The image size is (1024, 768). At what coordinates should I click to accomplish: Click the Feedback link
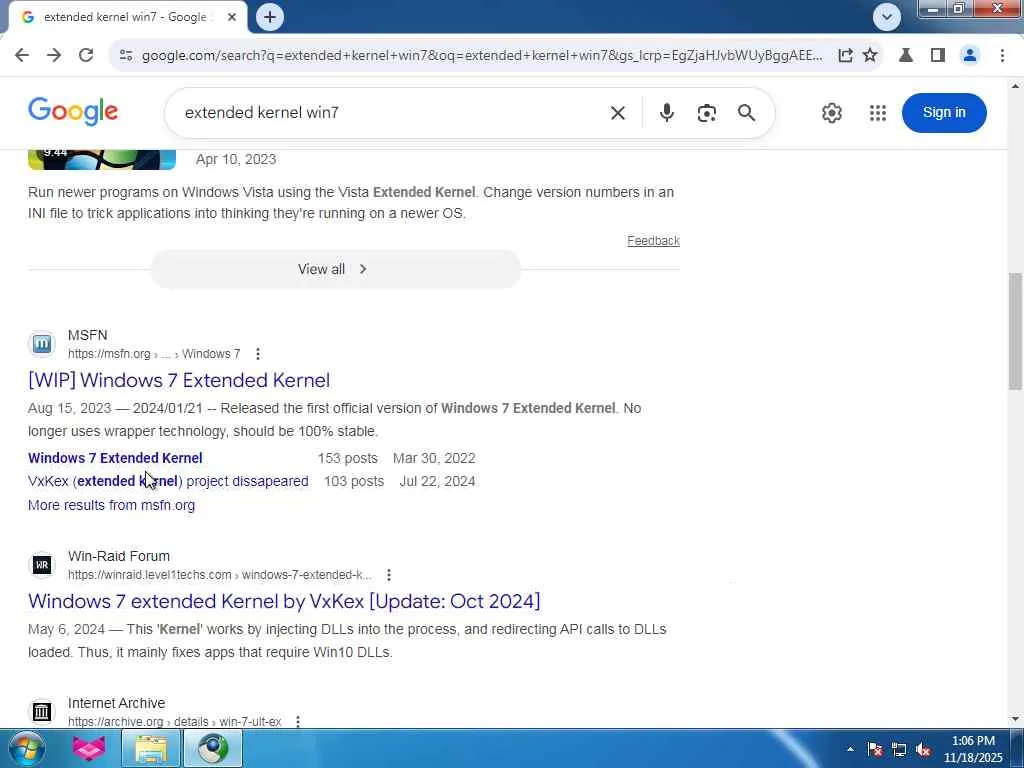click(x=653, y=241)
